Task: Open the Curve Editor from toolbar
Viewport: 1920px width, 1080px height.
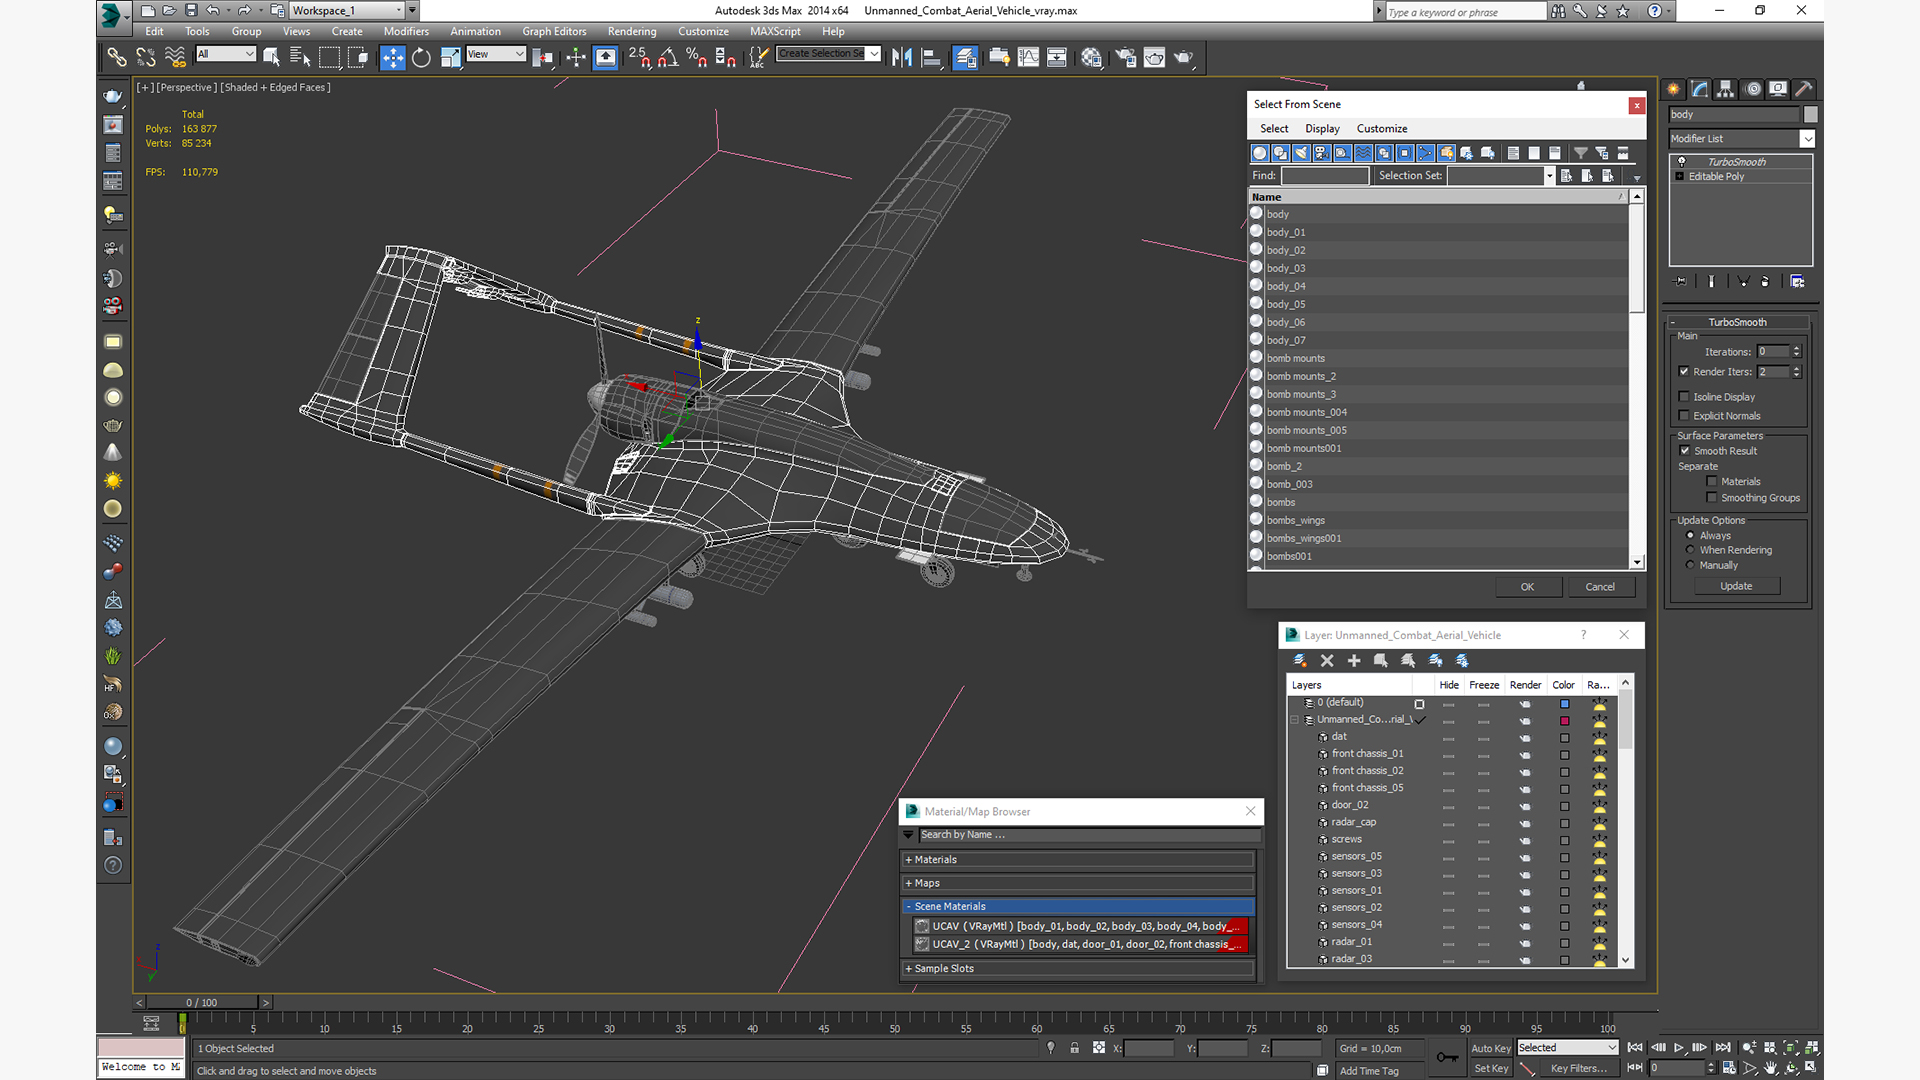Action: pyautogui.click(x=1028, y=58)
